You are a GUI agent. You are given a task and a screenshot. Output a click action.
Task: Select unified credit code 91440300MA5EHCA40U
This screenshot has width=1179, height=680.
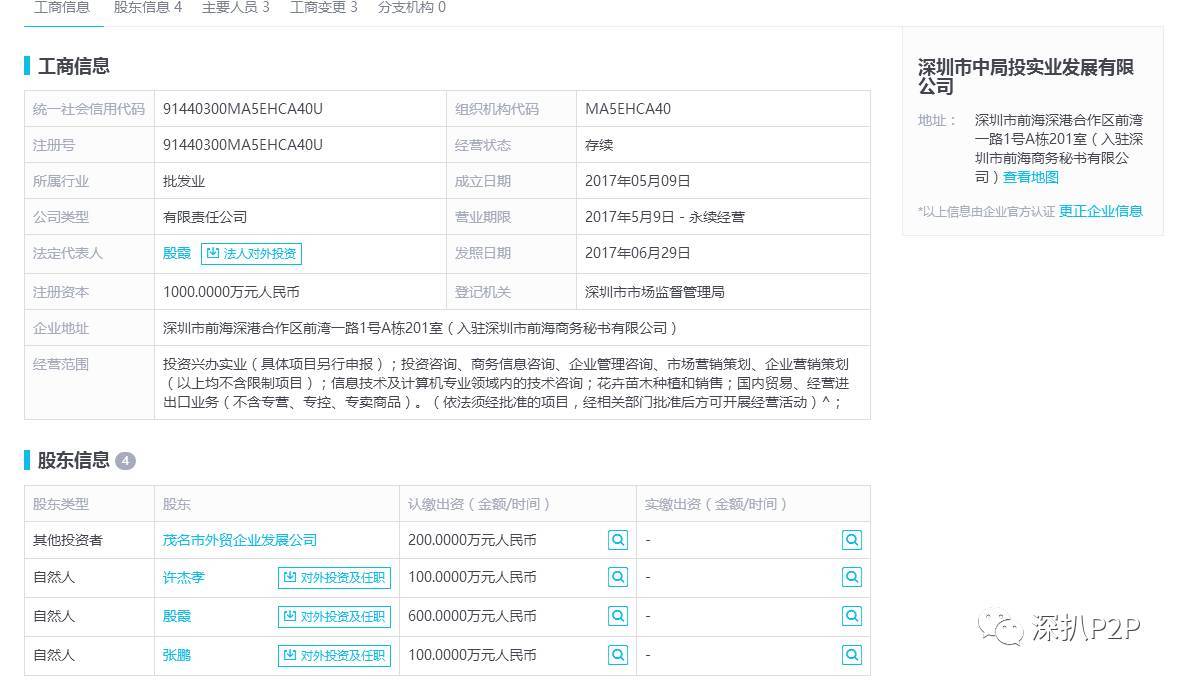[243, 109]
